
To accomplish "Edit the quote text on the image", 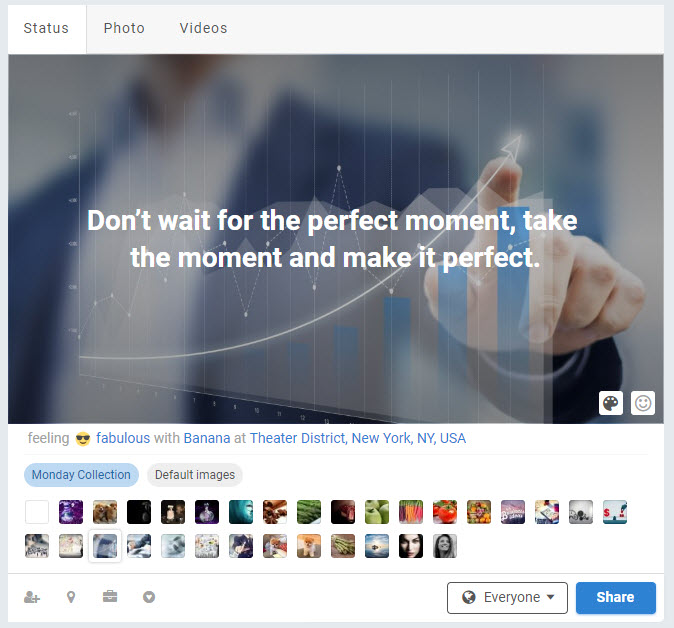I will pyautogui.click(x=333, y=239).
